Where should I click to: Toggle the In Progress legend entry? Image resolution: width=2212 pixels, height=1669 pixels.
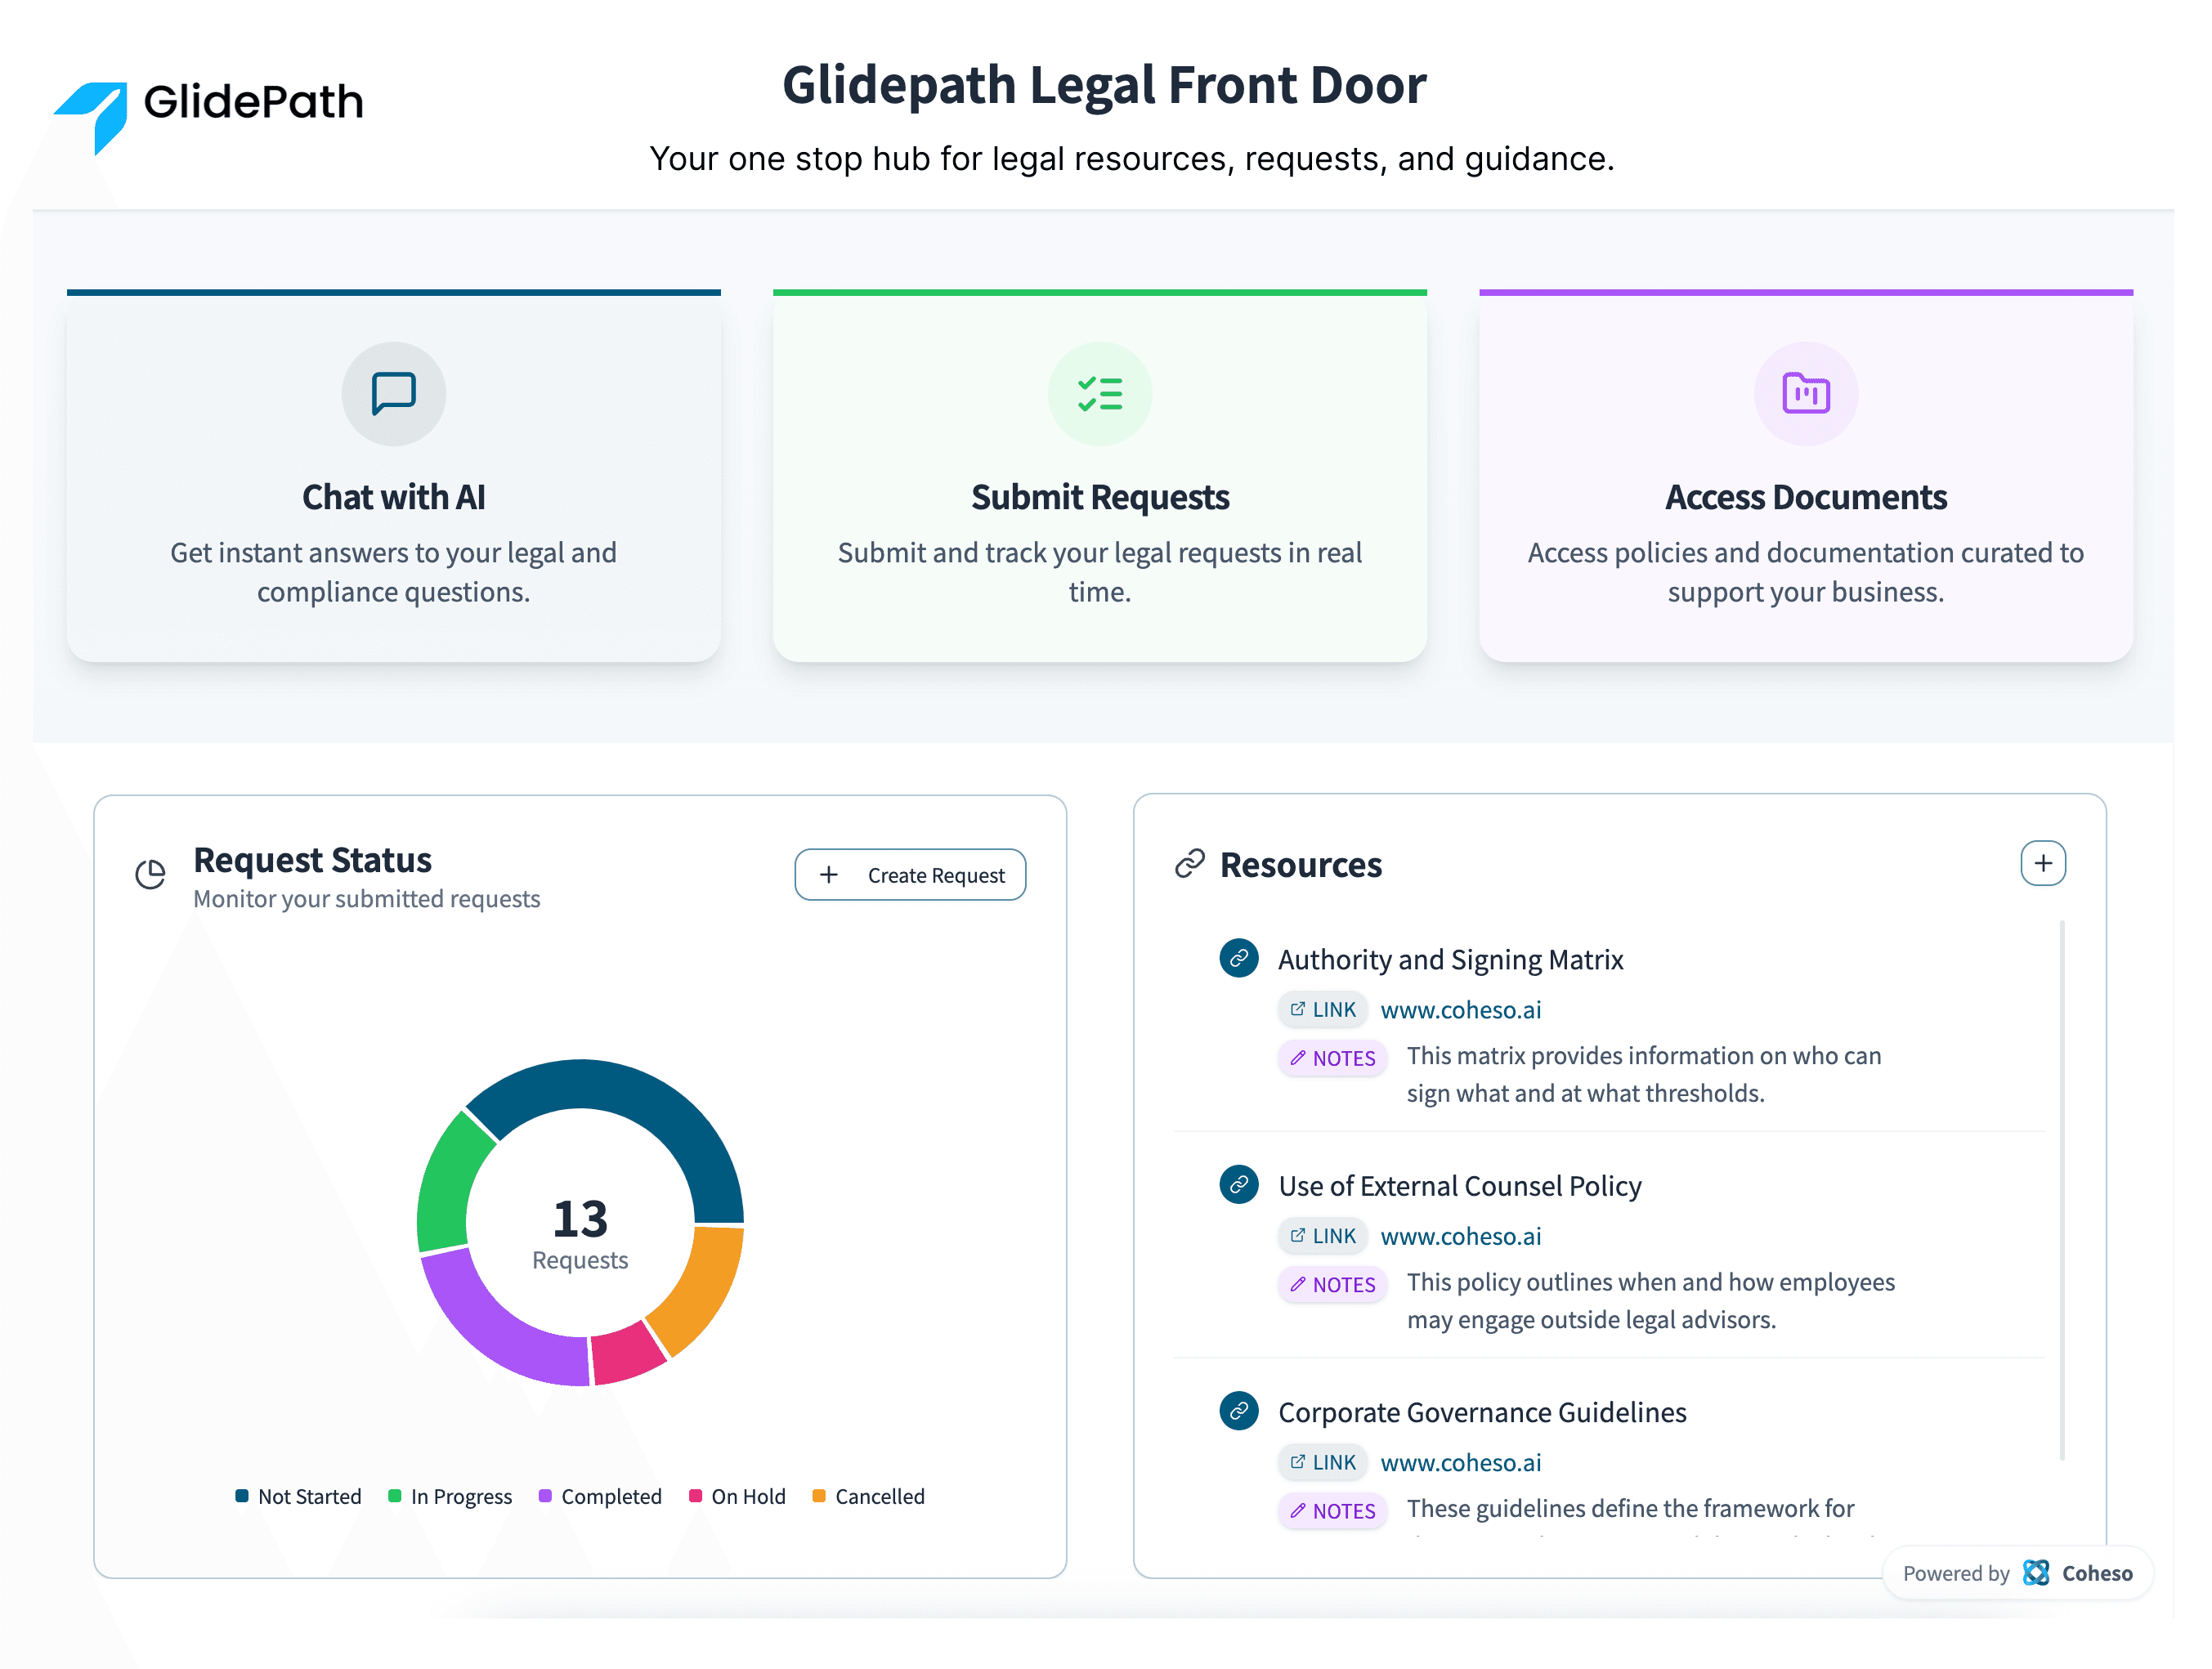[450, 1496]
